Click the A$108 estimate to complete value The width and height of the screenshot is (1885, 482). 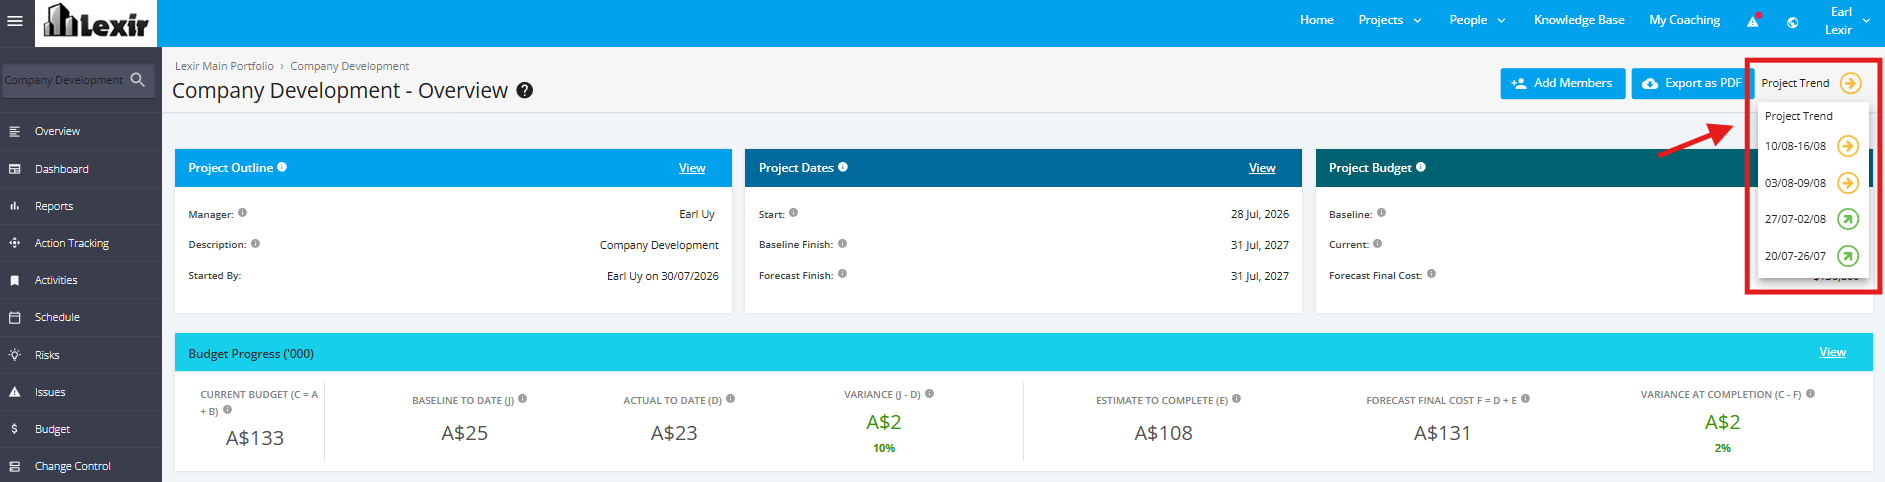pos(1163,433)
